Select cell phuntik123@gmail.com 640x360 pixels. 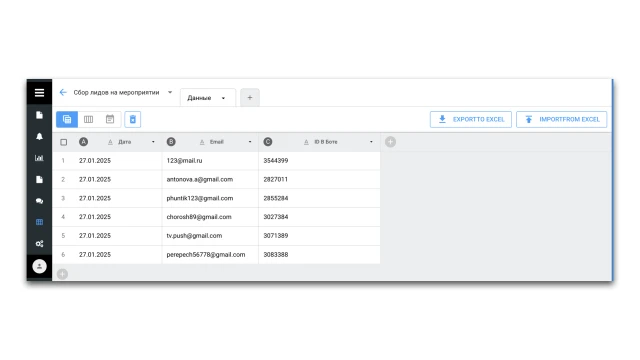pos(210,198)
